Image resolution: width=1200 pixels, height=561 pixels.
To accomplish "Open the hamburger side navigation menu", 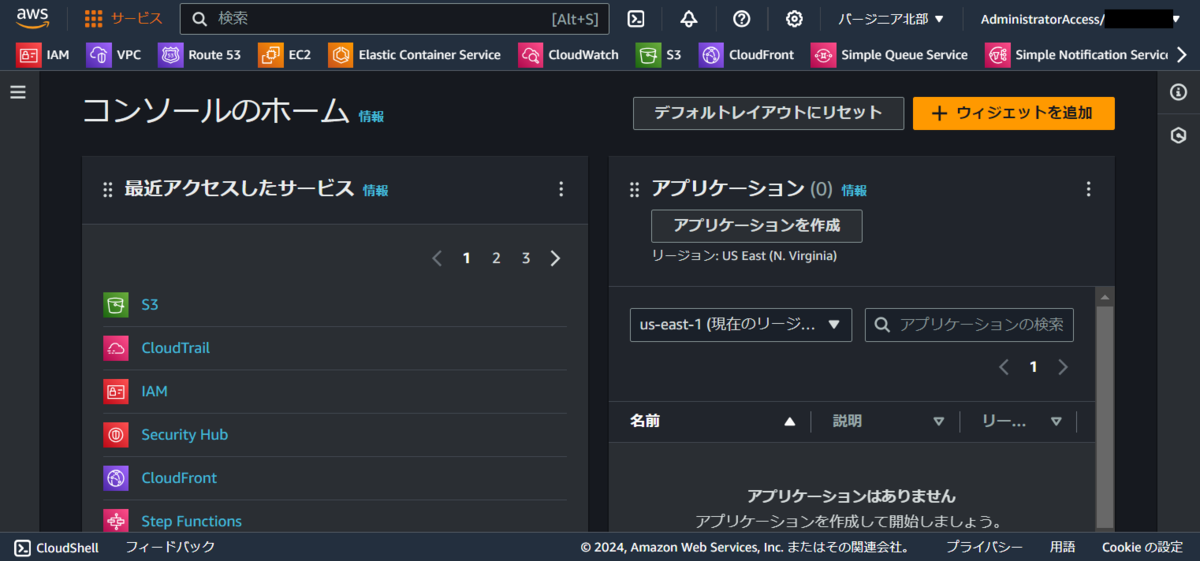I will tap(18, 92).
